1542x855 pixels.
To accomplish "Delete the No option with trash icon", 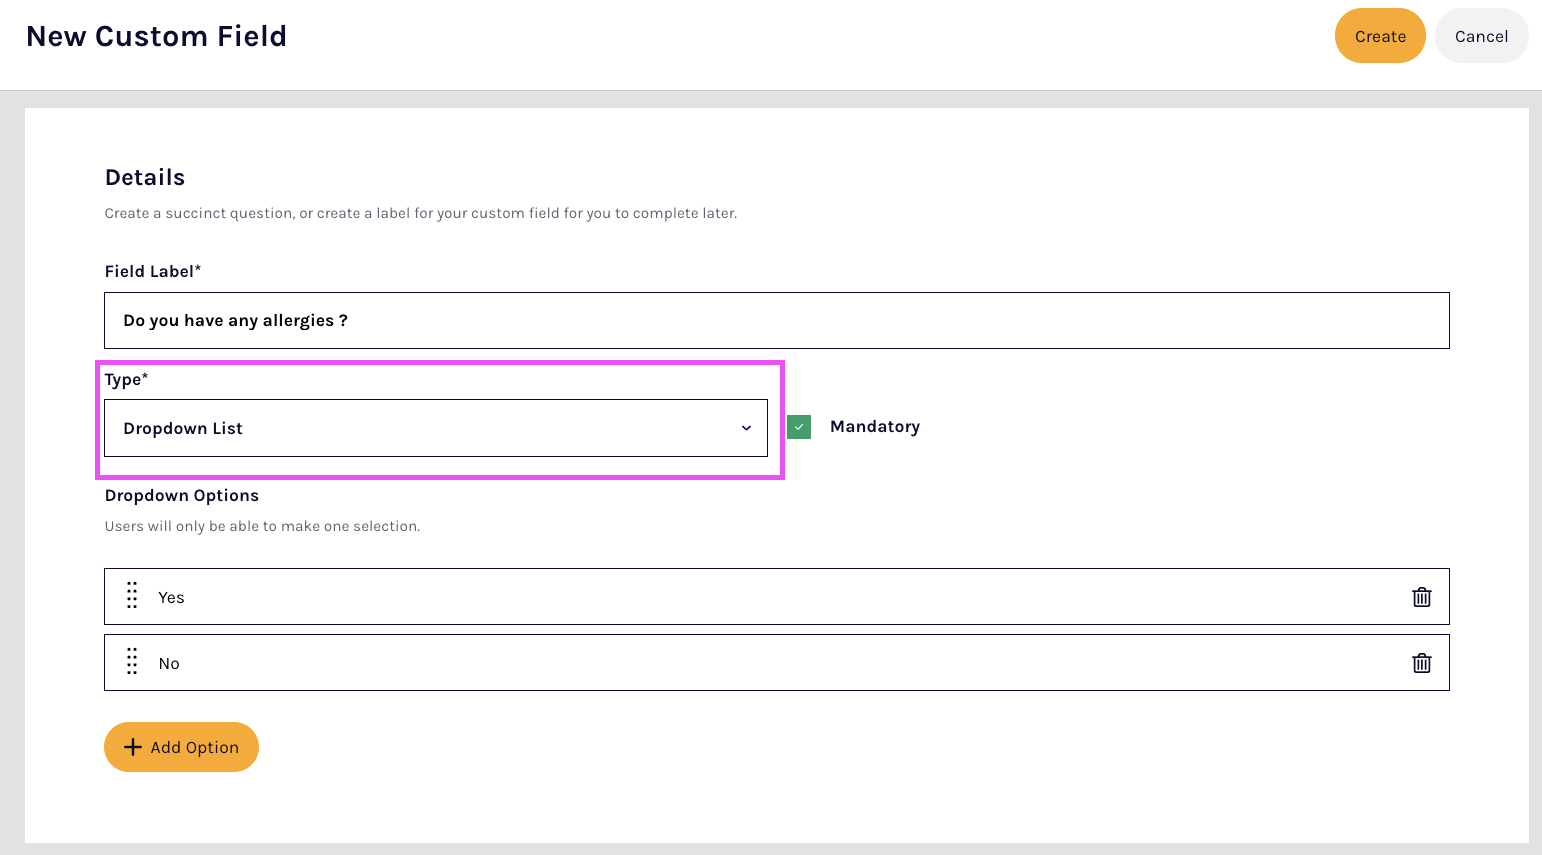I will [x=1421, y=663].
